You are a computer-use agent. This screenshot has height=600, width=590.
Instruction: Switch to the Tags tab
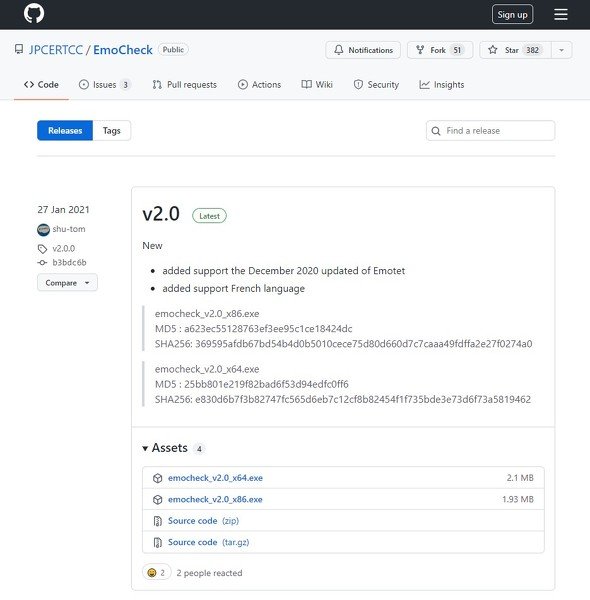click(111, 131)
